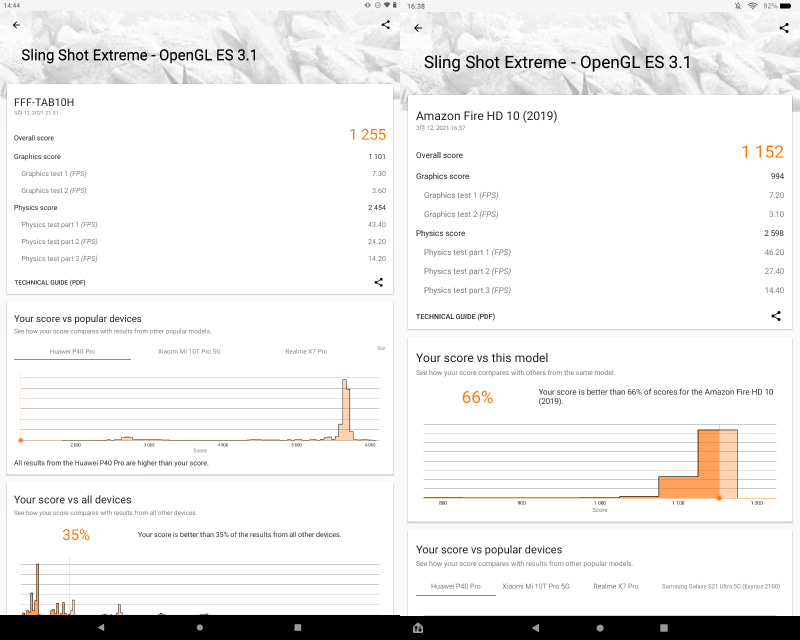The height and width of the screenshot is (640, 800).
Task: Tap the FFF-TAB10H device name
Action: coord(44,102)
